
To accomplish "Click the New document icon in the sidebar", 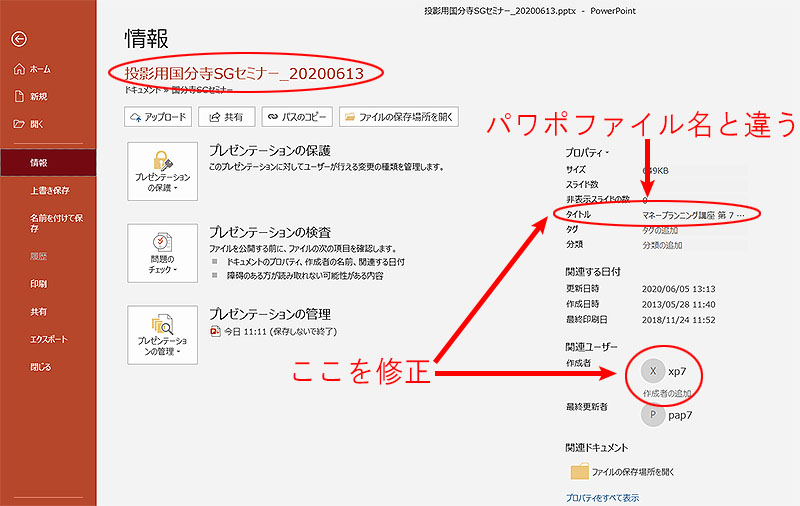I will click(19, 96).
